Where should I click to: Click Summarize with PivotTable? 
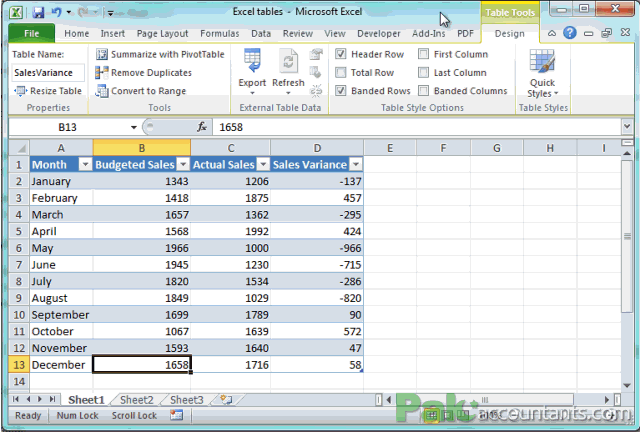[x=160, y=54]
